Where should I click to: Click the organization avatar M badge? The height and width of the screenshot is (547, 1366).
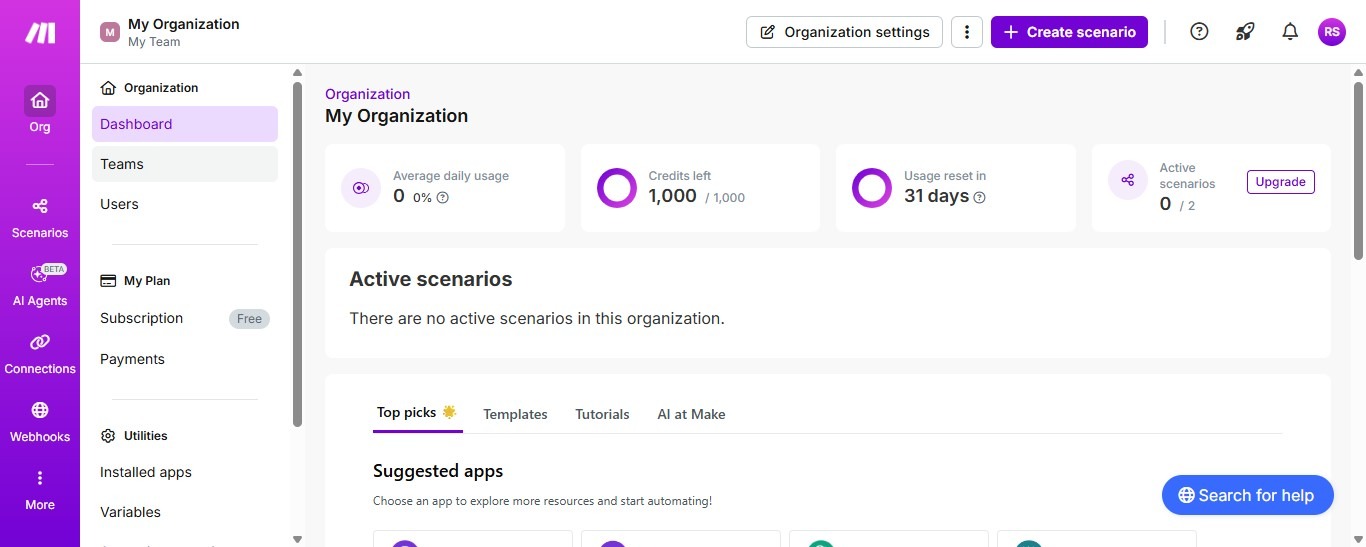[x=110, y=32]
